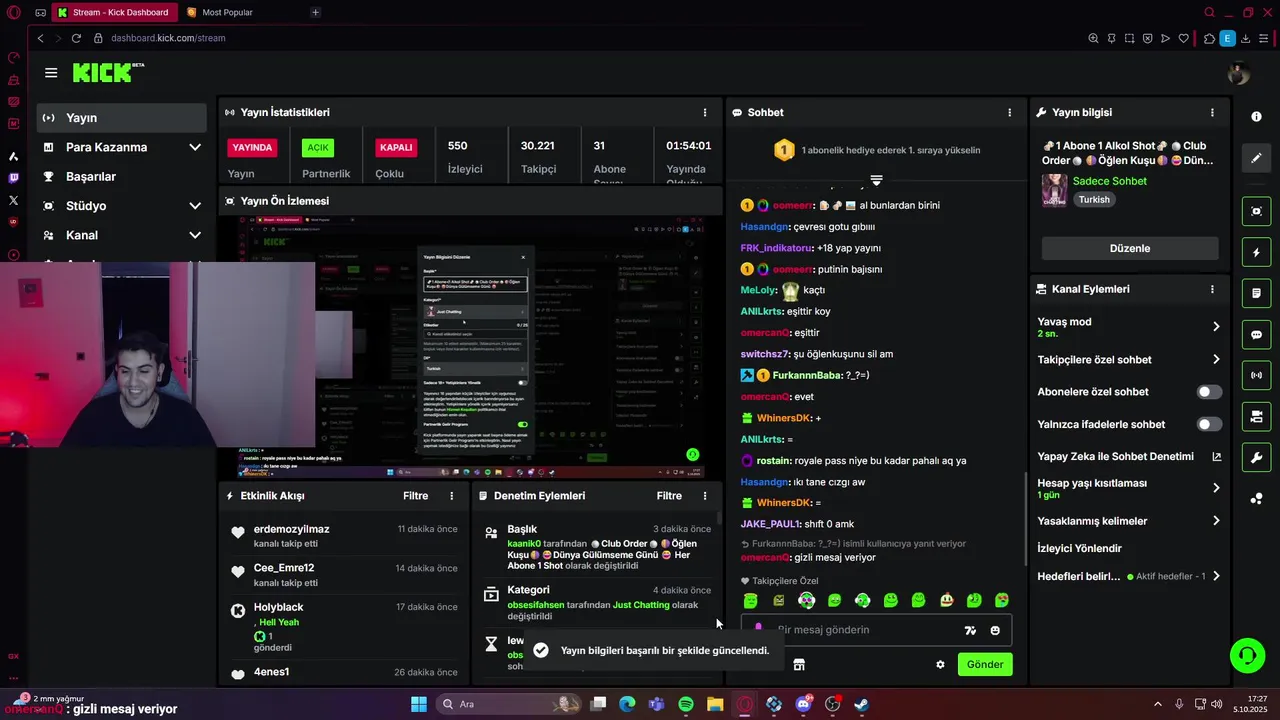Open Steam from taskbar
The image size is (1280, 720).
[x=861, y=704]
